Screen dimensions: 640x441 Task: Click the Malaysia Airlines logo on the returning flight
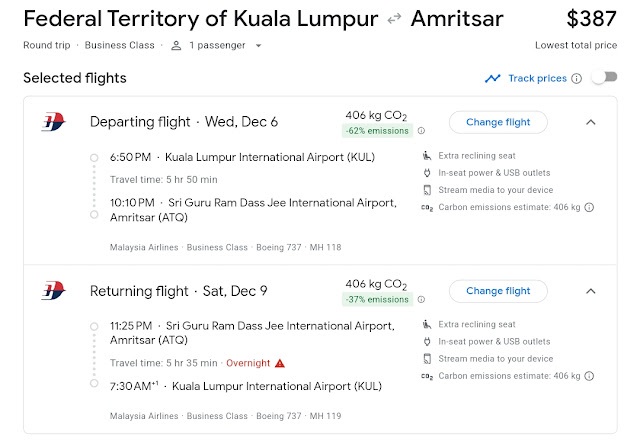point(53,291)
